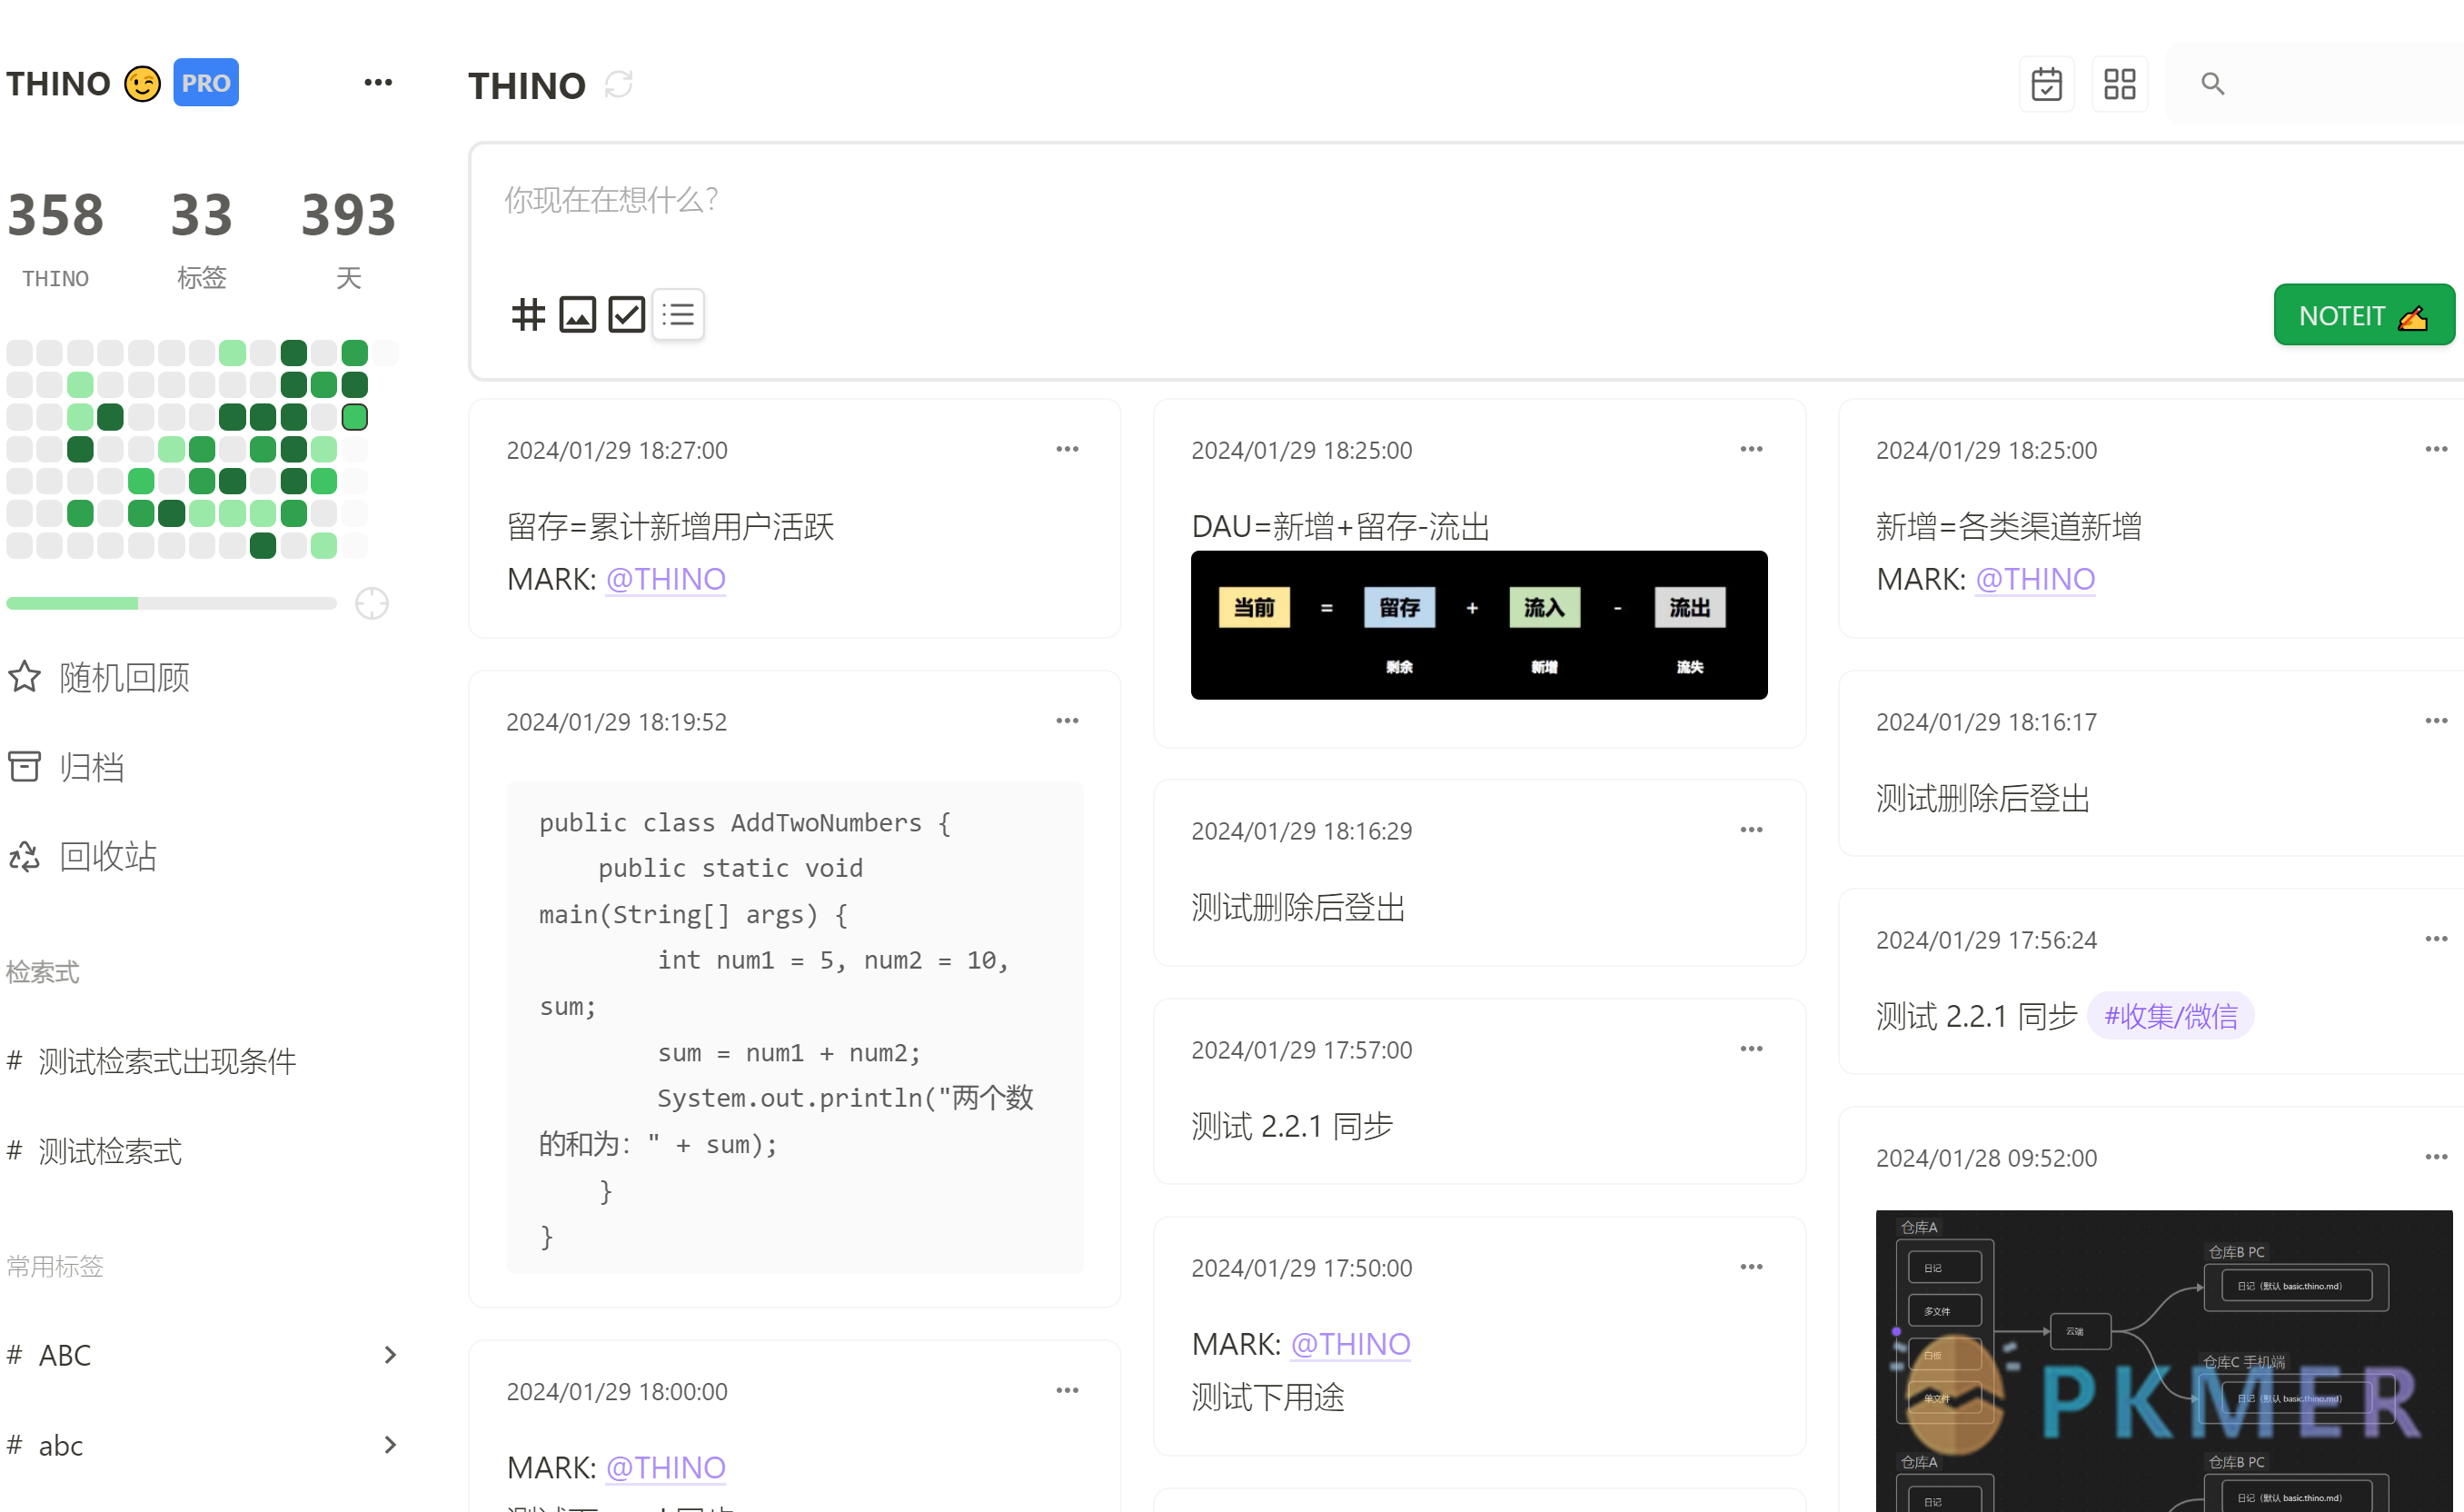The height and width of the screenshot is (1512, 2464).
Task: Click the 358 THINO count stat
Action: click(x=56, y=239)
